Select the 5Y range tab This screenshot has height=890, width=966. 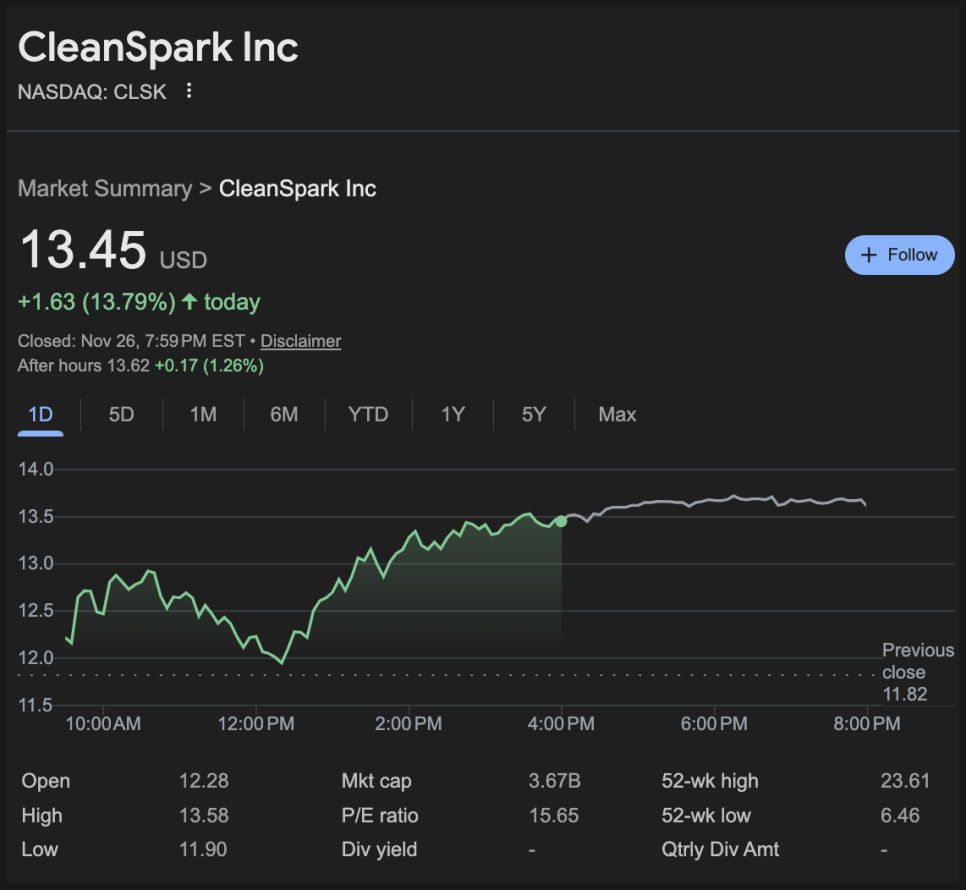point(534,414)
